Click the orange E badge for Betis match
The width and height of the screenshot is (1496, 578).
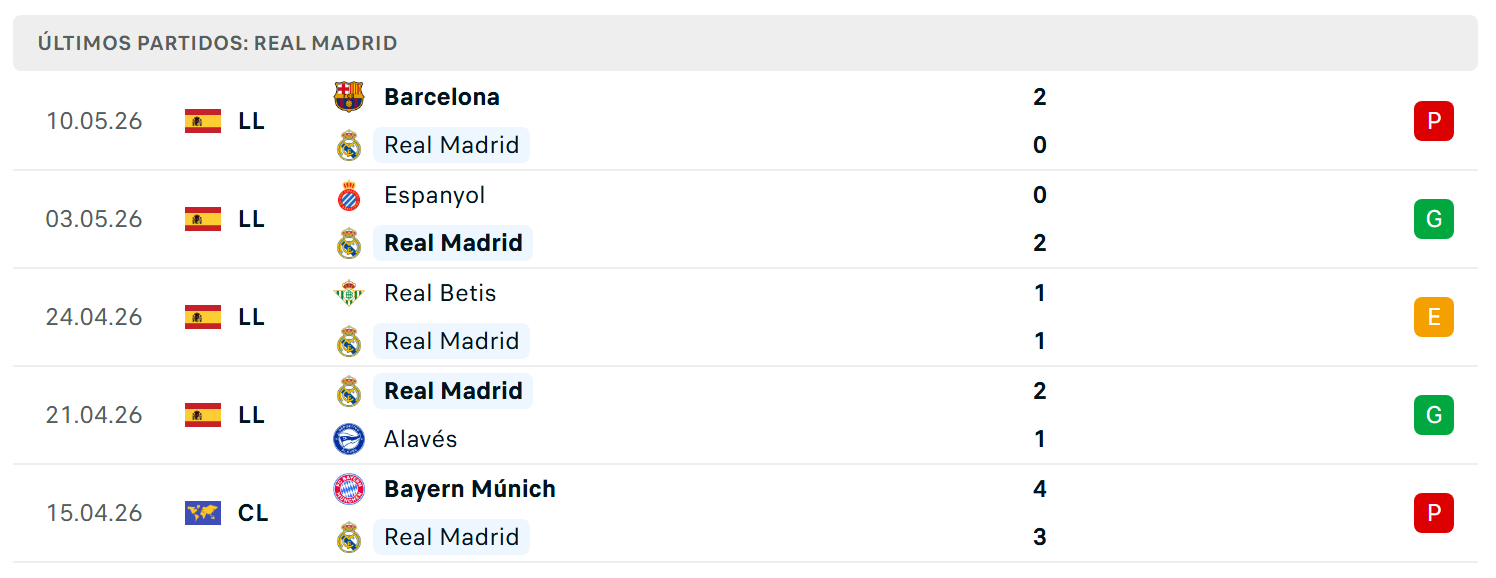click(1433, 317)
